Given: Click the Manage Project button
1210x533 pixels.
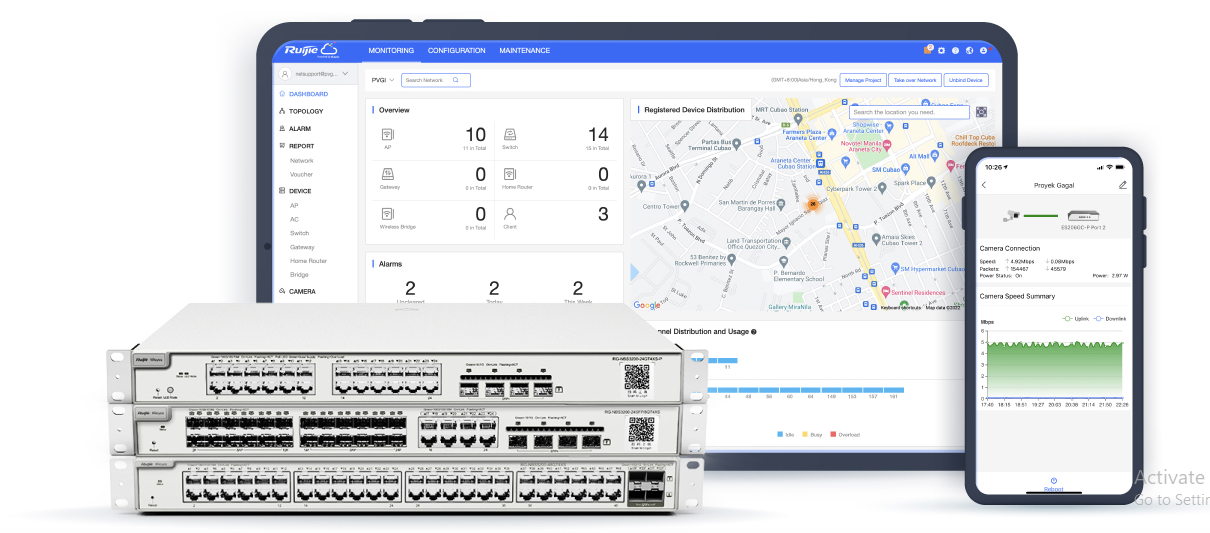Looking at the screenshot, I should pos(861,80).
